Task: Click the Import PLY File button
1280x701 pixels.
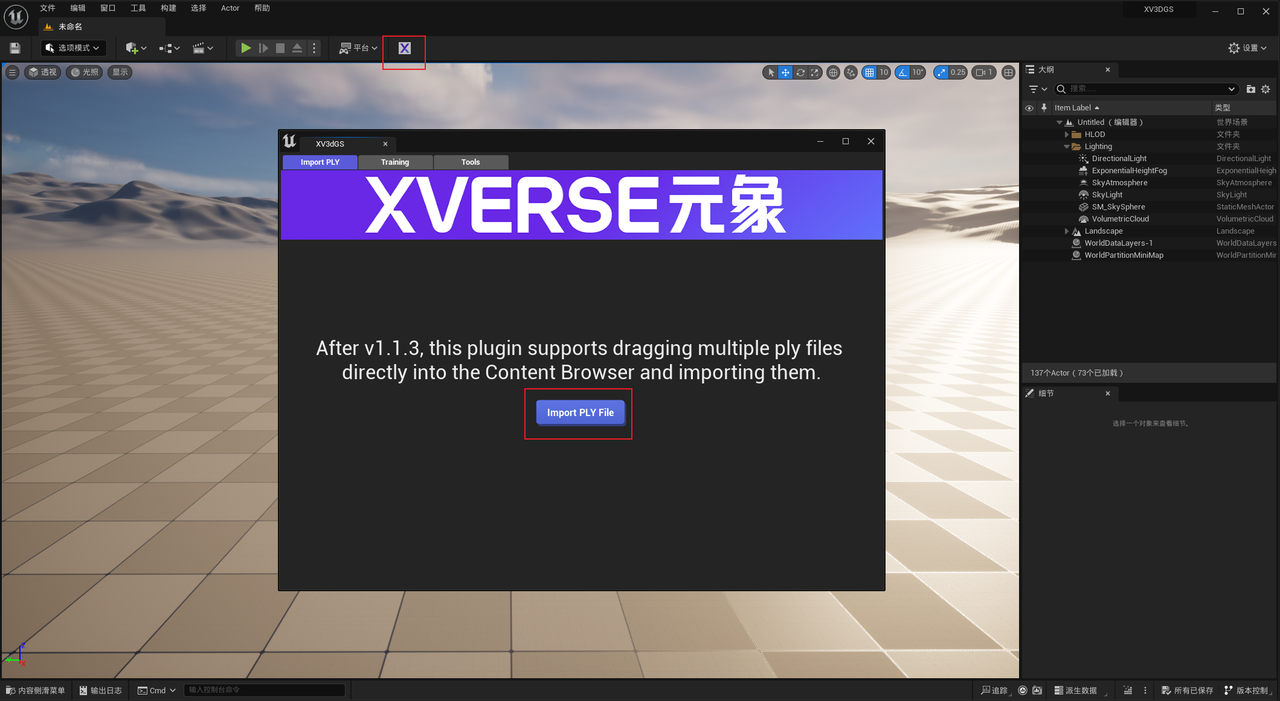Action: (x=580, y=412)
